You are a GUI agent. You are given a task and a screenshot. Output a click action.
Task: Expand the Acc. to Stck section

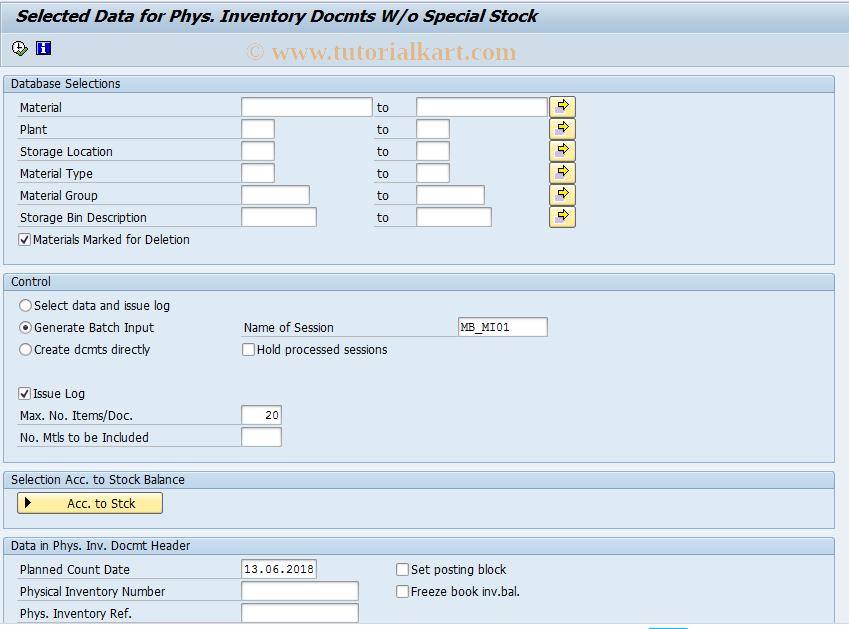[90, 503]
